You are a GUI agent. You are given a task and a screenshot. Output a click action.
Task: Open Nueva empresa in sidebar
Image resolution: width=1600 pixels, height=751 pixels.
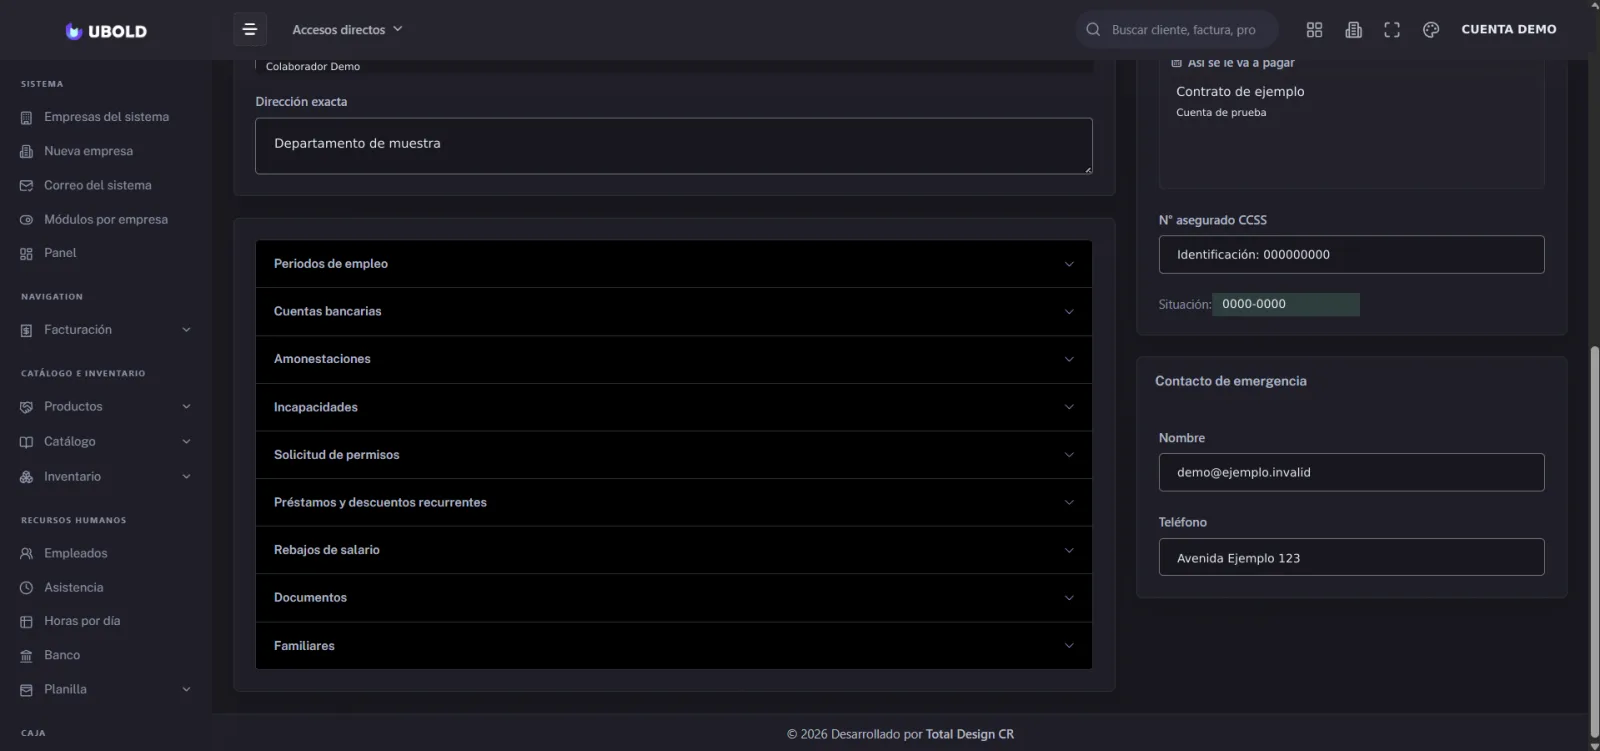88,151
